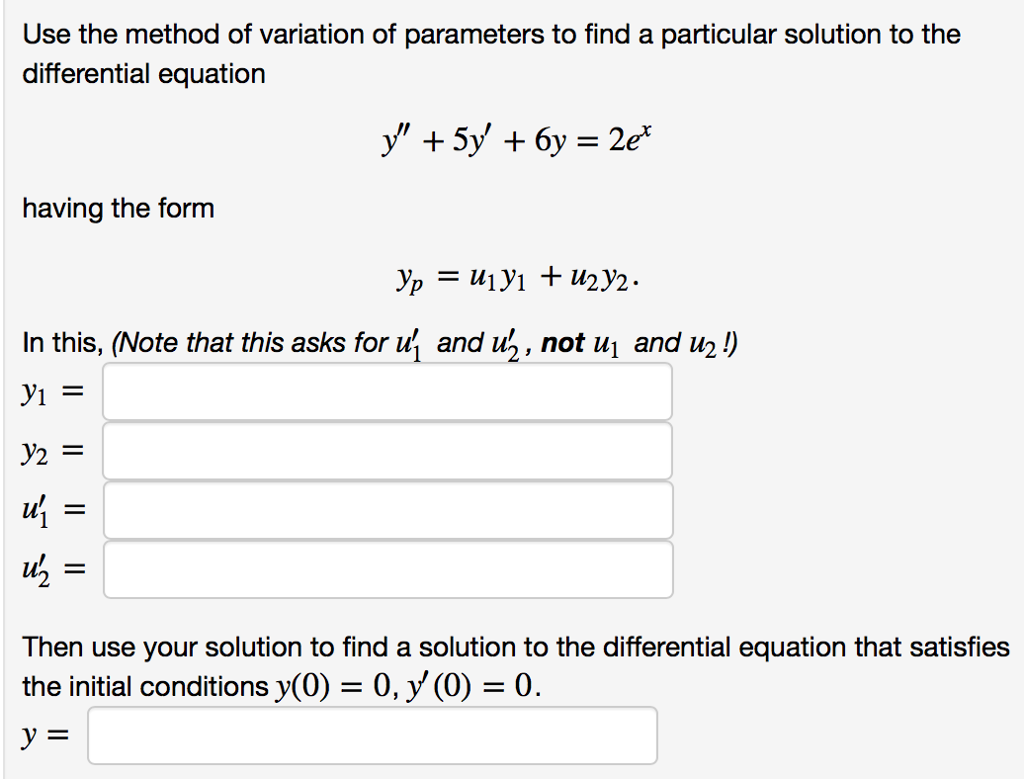Click the phrase having the form
Image resolution: width=1024 pixels, height=779 pixels.
tap(117, 208)
